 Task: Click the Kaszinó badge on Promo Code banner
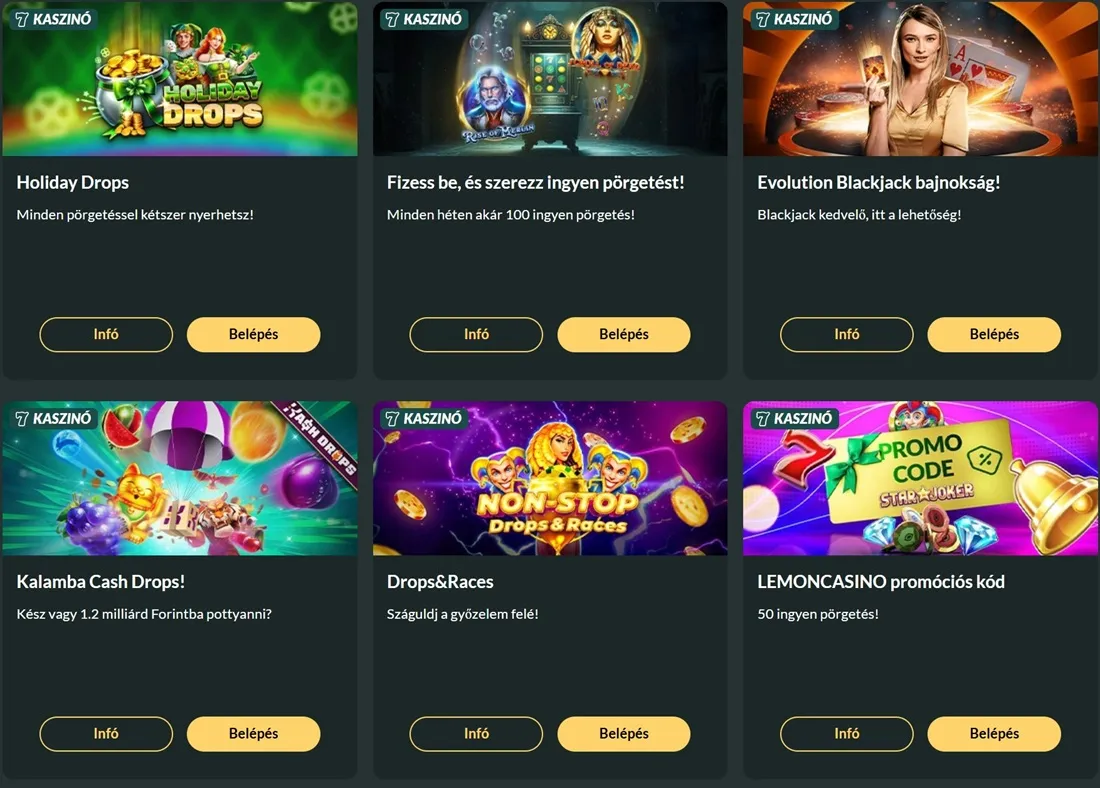click(794, 418)
